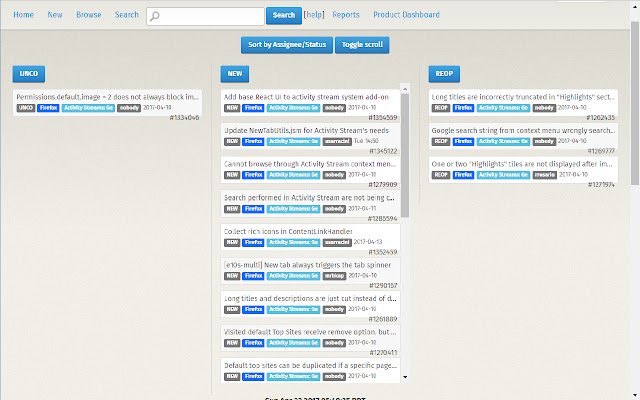Viewport: 640px width, 400px height.
Task: Click the NEW column scrollbar thumb
Action: (x=405, y=156)
